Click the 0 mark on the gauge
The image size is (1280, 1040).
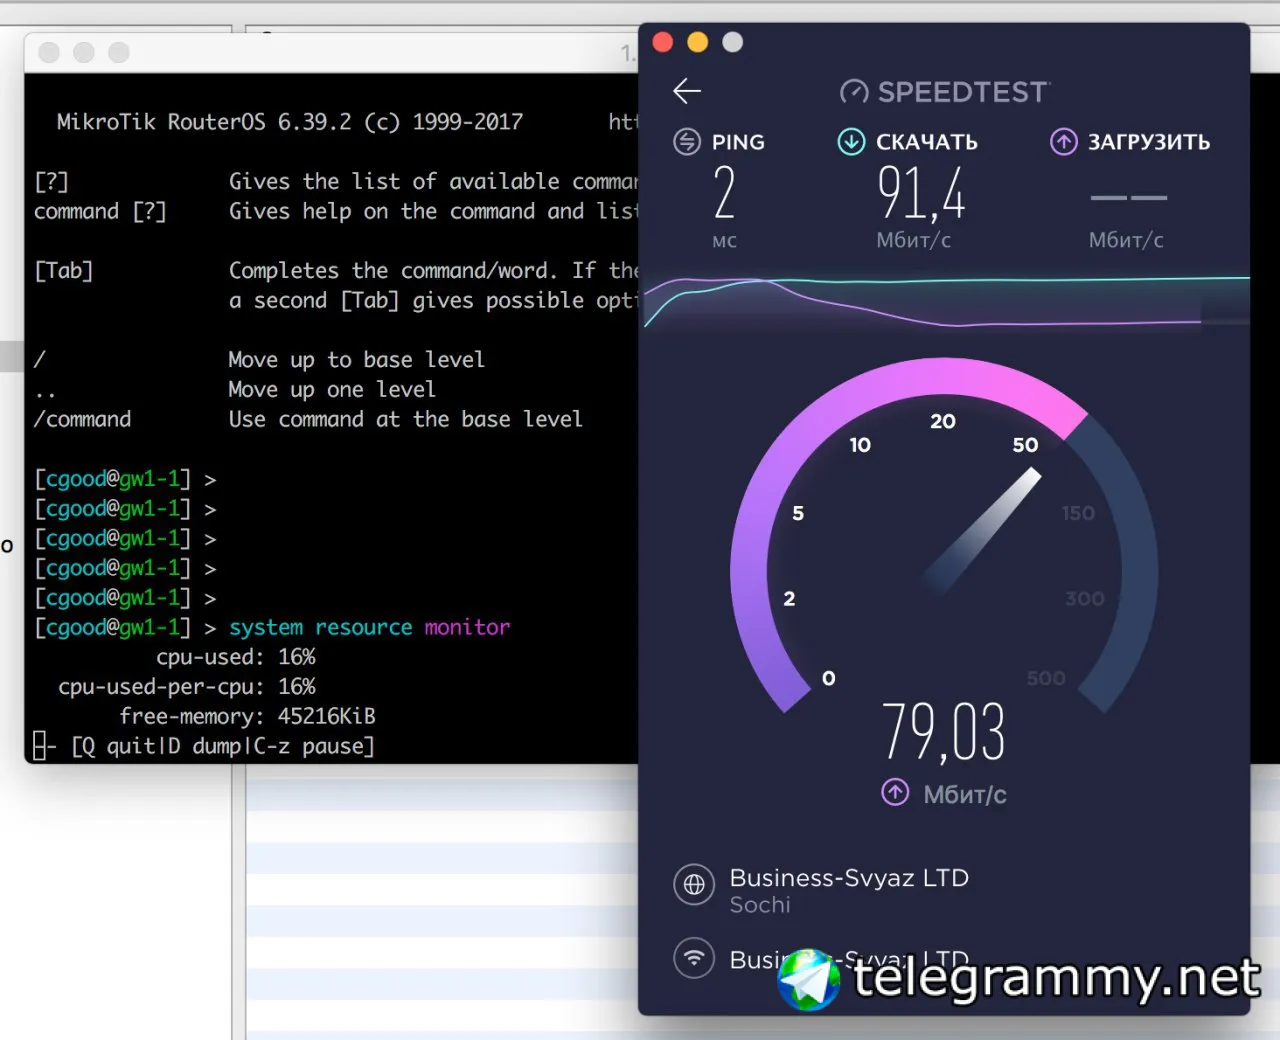tap(828, 678)
